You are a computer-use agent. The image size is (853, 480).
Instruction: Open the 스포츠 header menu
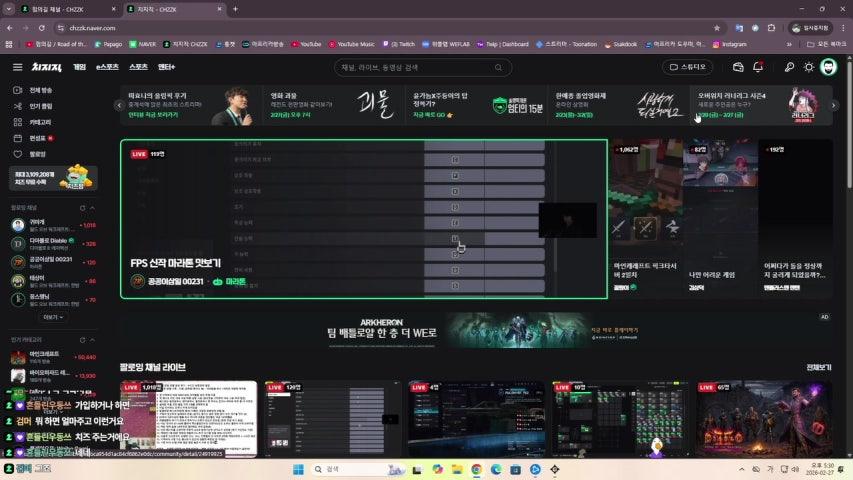coord(138,67)
